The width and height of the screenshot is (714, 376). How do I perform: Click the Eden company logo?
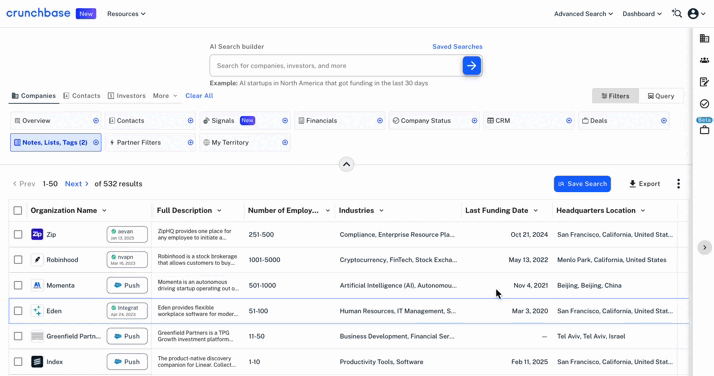point(37,311)
